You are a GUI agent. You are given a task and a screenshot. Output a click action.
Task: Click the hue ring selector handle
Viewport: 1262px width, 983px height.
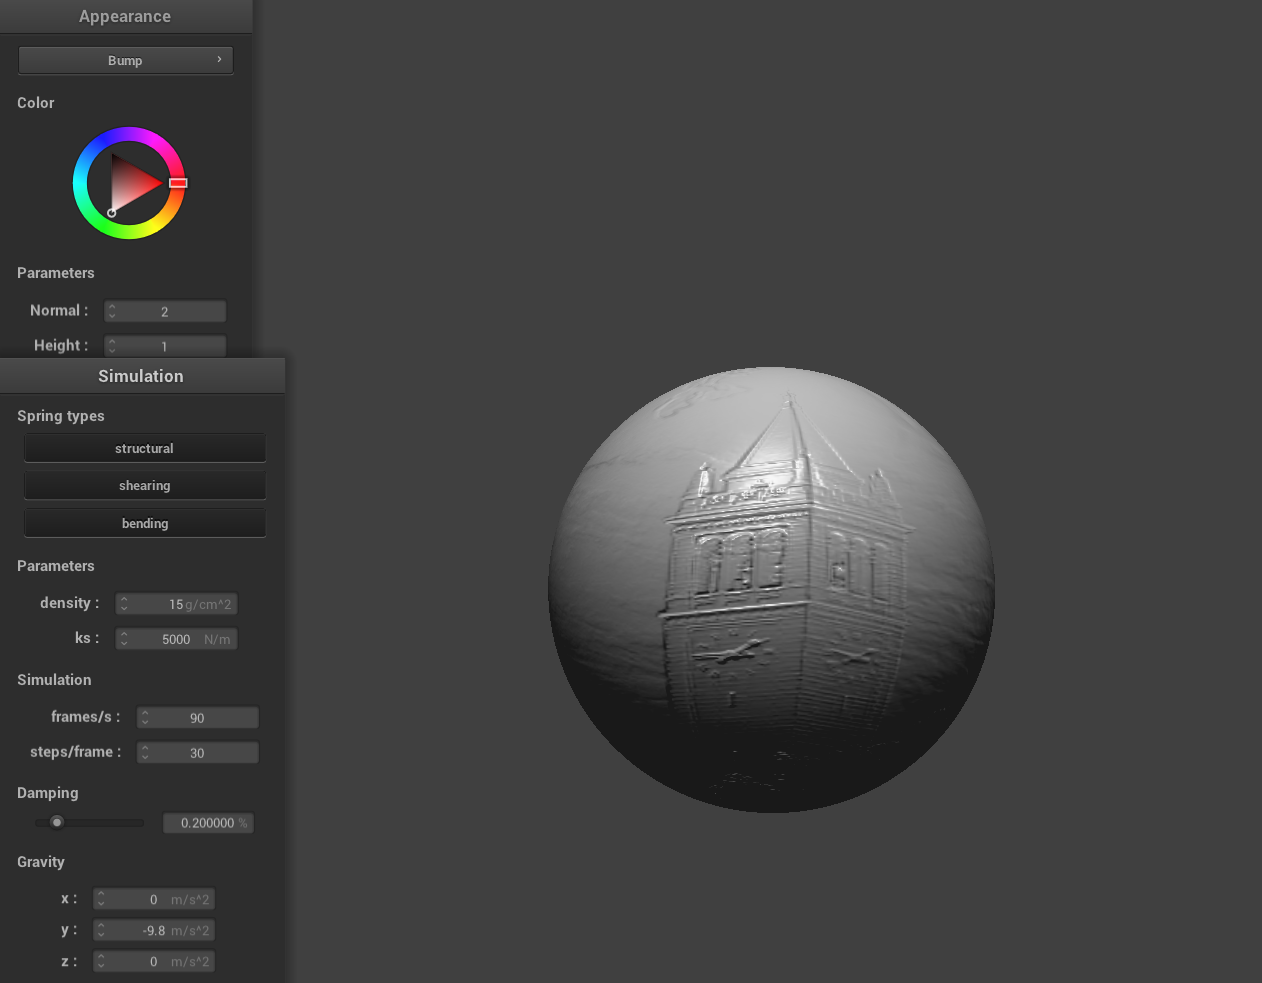178,183
